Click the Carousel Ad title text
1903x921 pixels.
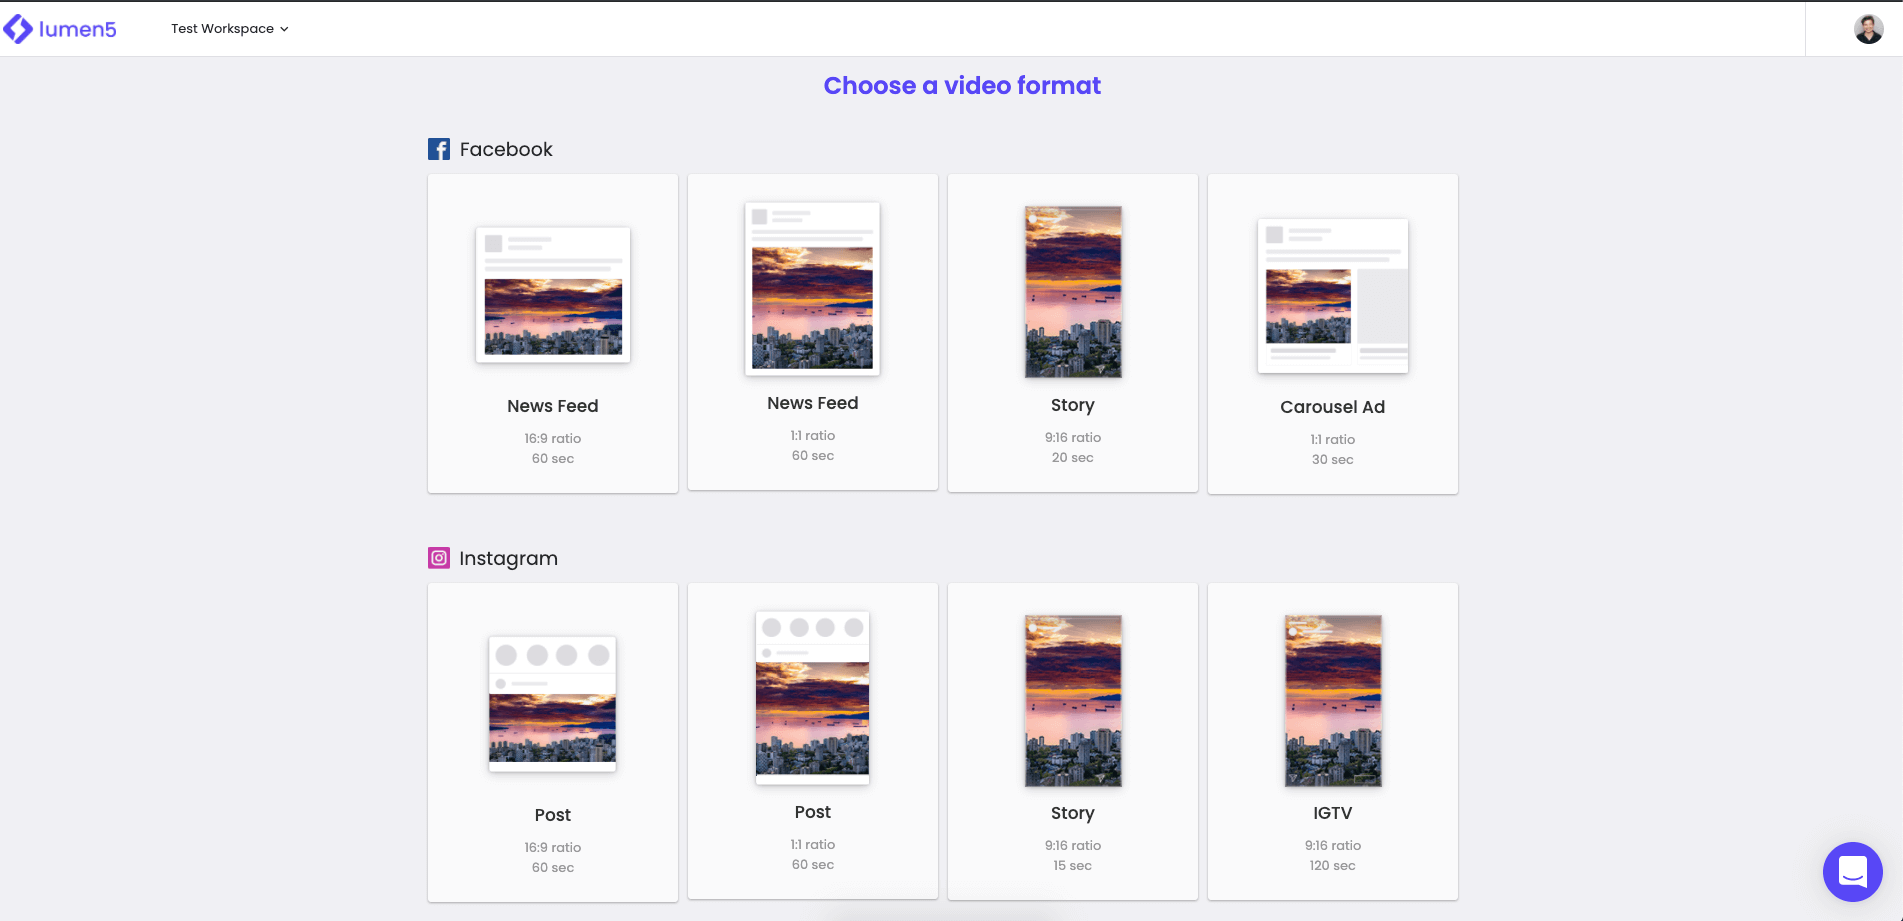click(1333, 407)
